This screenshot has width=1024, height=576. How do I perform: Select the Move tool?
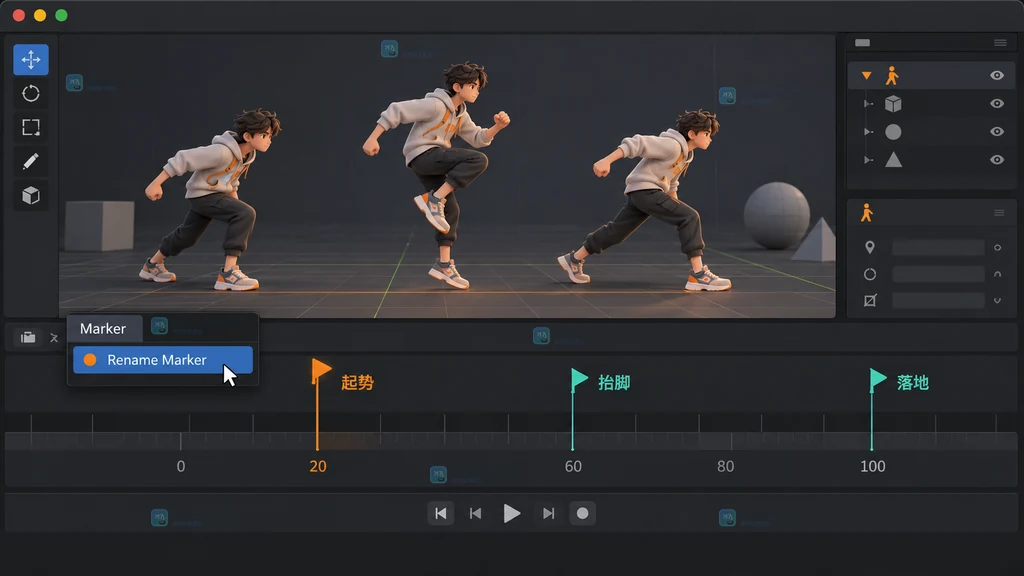click(x=31, y=59)
